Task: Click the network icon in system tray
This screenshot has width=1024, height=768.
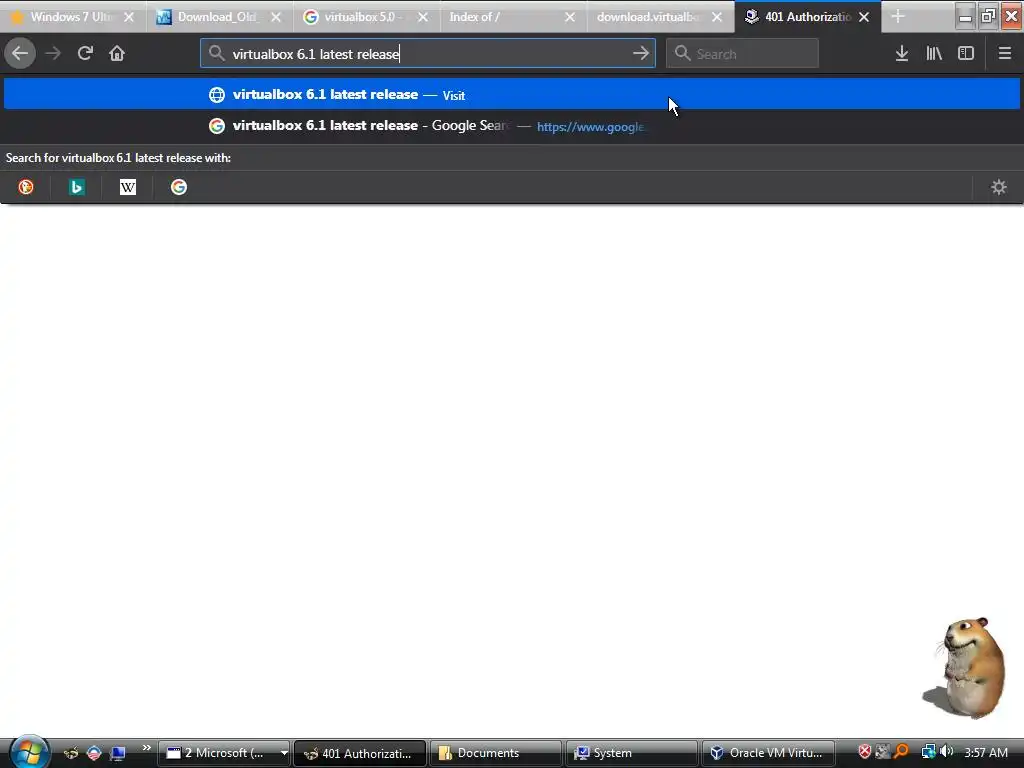Action: pos(928,752)
